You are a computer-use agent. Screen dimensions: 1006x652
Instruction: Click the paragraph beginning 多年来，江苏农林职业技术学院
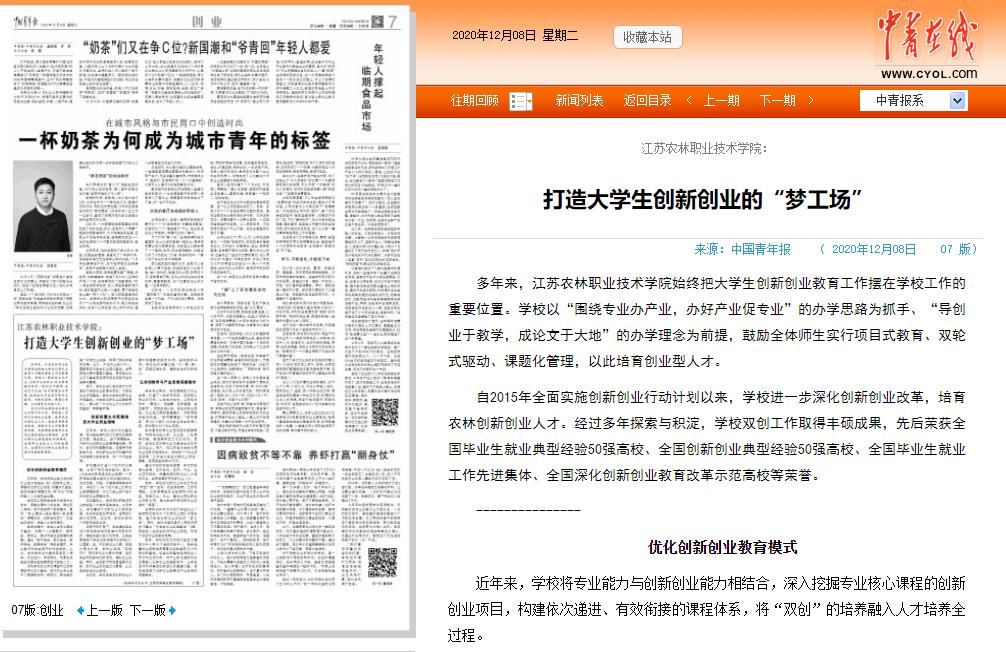point(706,322)
